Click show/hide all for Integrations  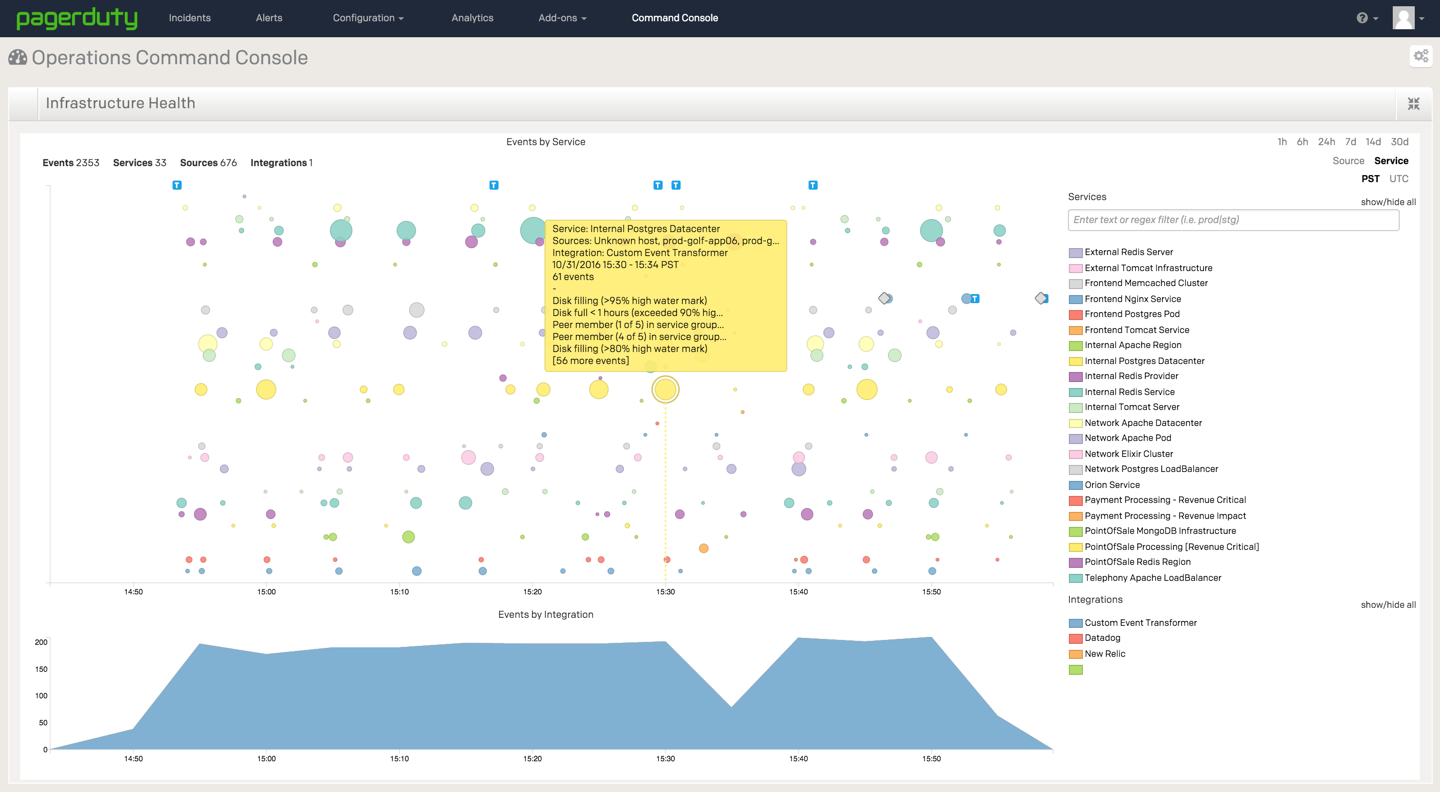tap(1388, 605)
